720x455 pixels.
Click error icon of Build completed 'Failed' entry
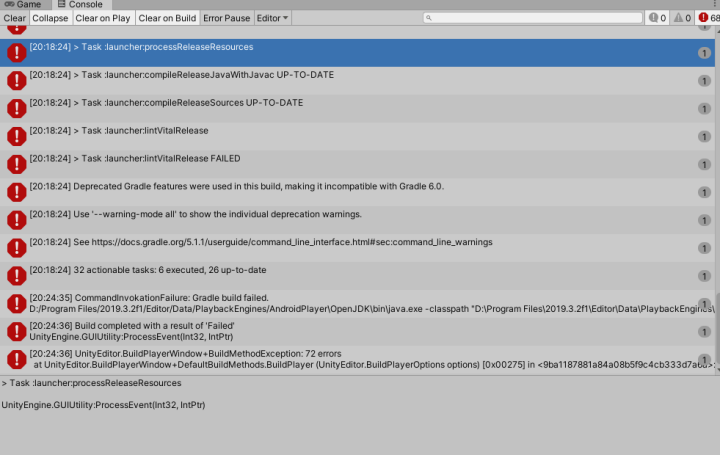coord(16,331)
